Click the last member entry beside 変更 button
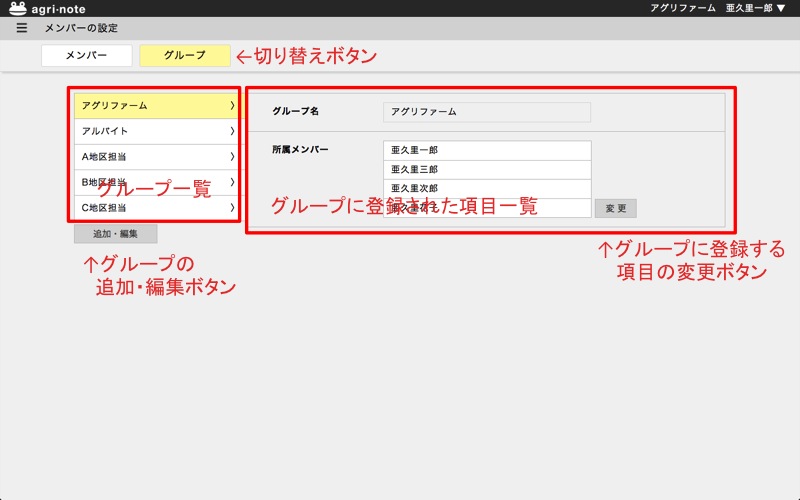The image size is (800, 500). pyautogui.click(x=486, y=208)
